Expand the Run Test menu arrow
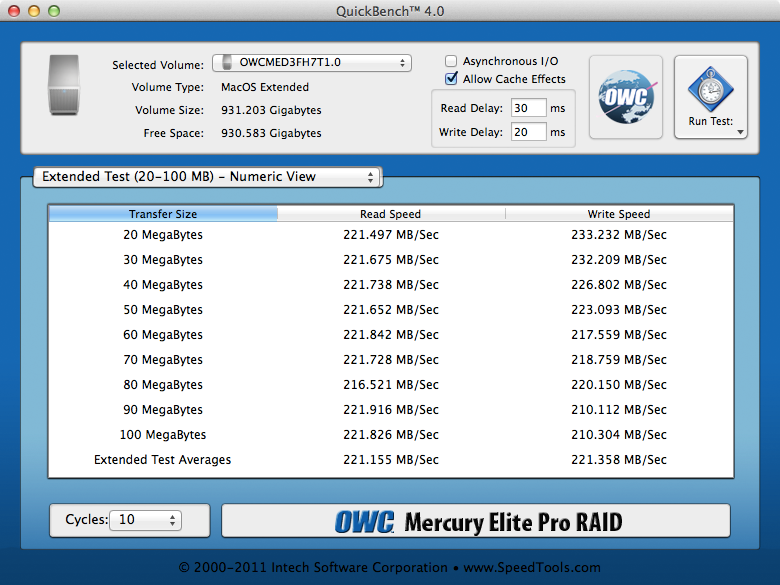The width and height of the screenshot is (780, 585). tap(741, 130)
